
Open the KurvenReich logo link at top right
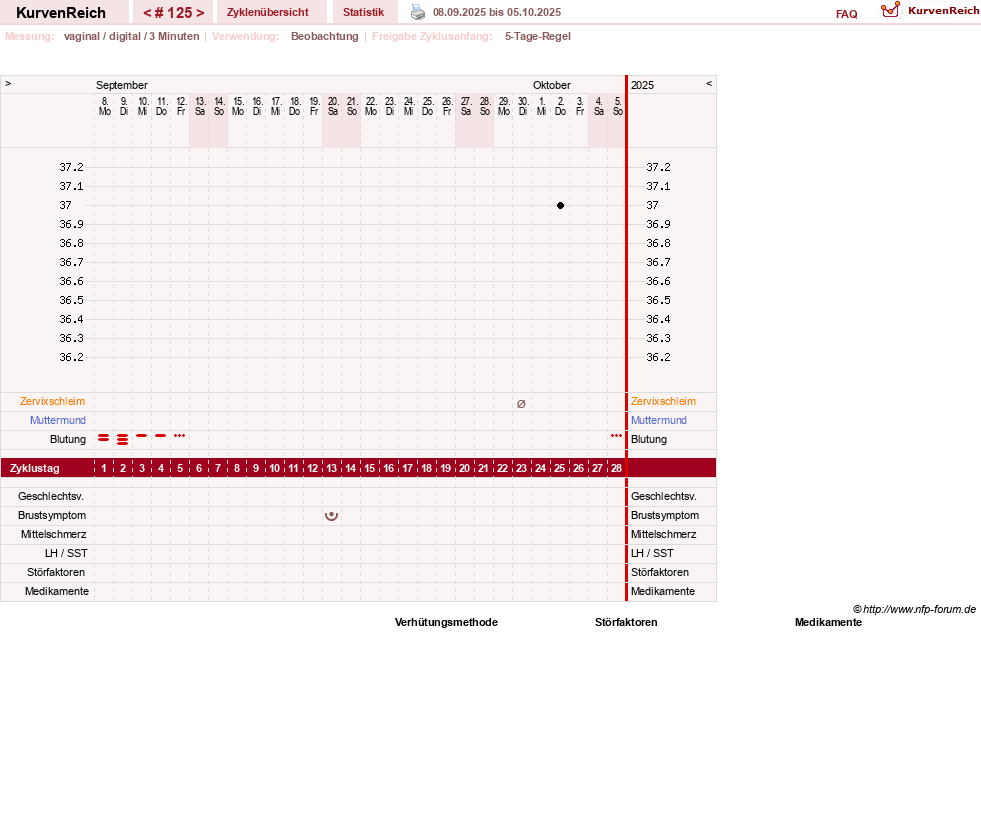[930, 11]
